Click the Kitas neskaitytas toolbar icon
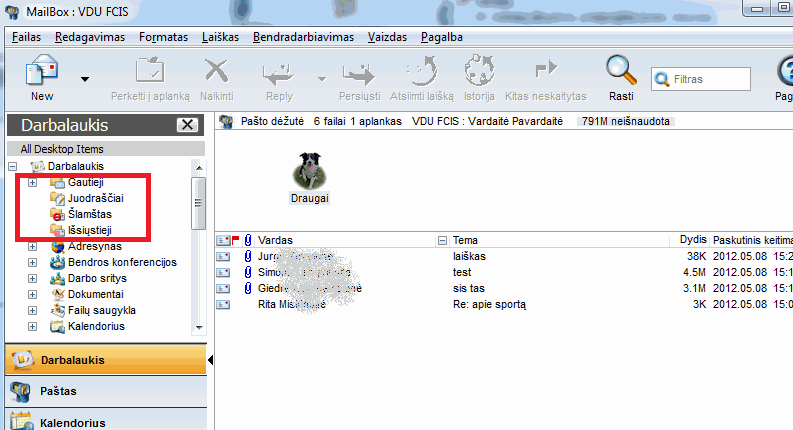This screenshot has width=793, height=430. tap(545, 72)
